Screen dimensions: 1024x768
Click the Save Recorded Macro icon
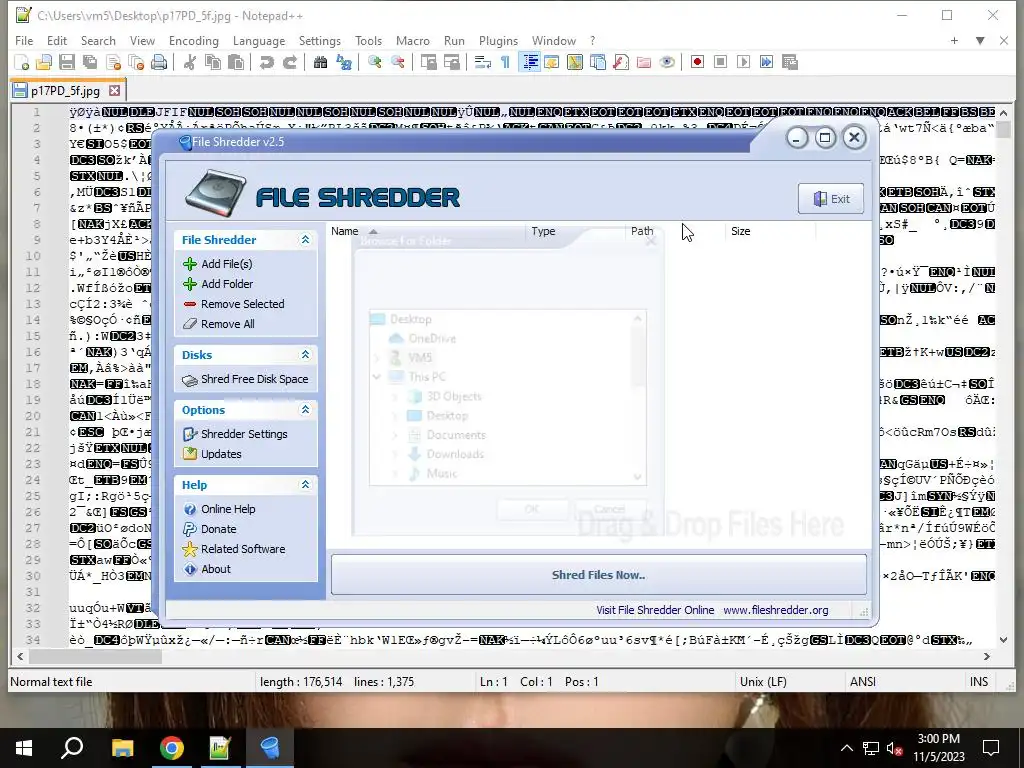(x=790, y=63)
